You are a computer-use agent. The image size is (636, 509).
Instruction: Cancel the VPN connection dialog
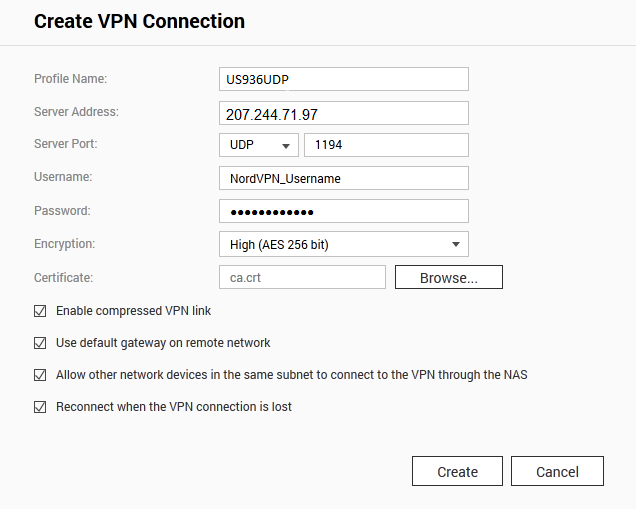point(557,471)
